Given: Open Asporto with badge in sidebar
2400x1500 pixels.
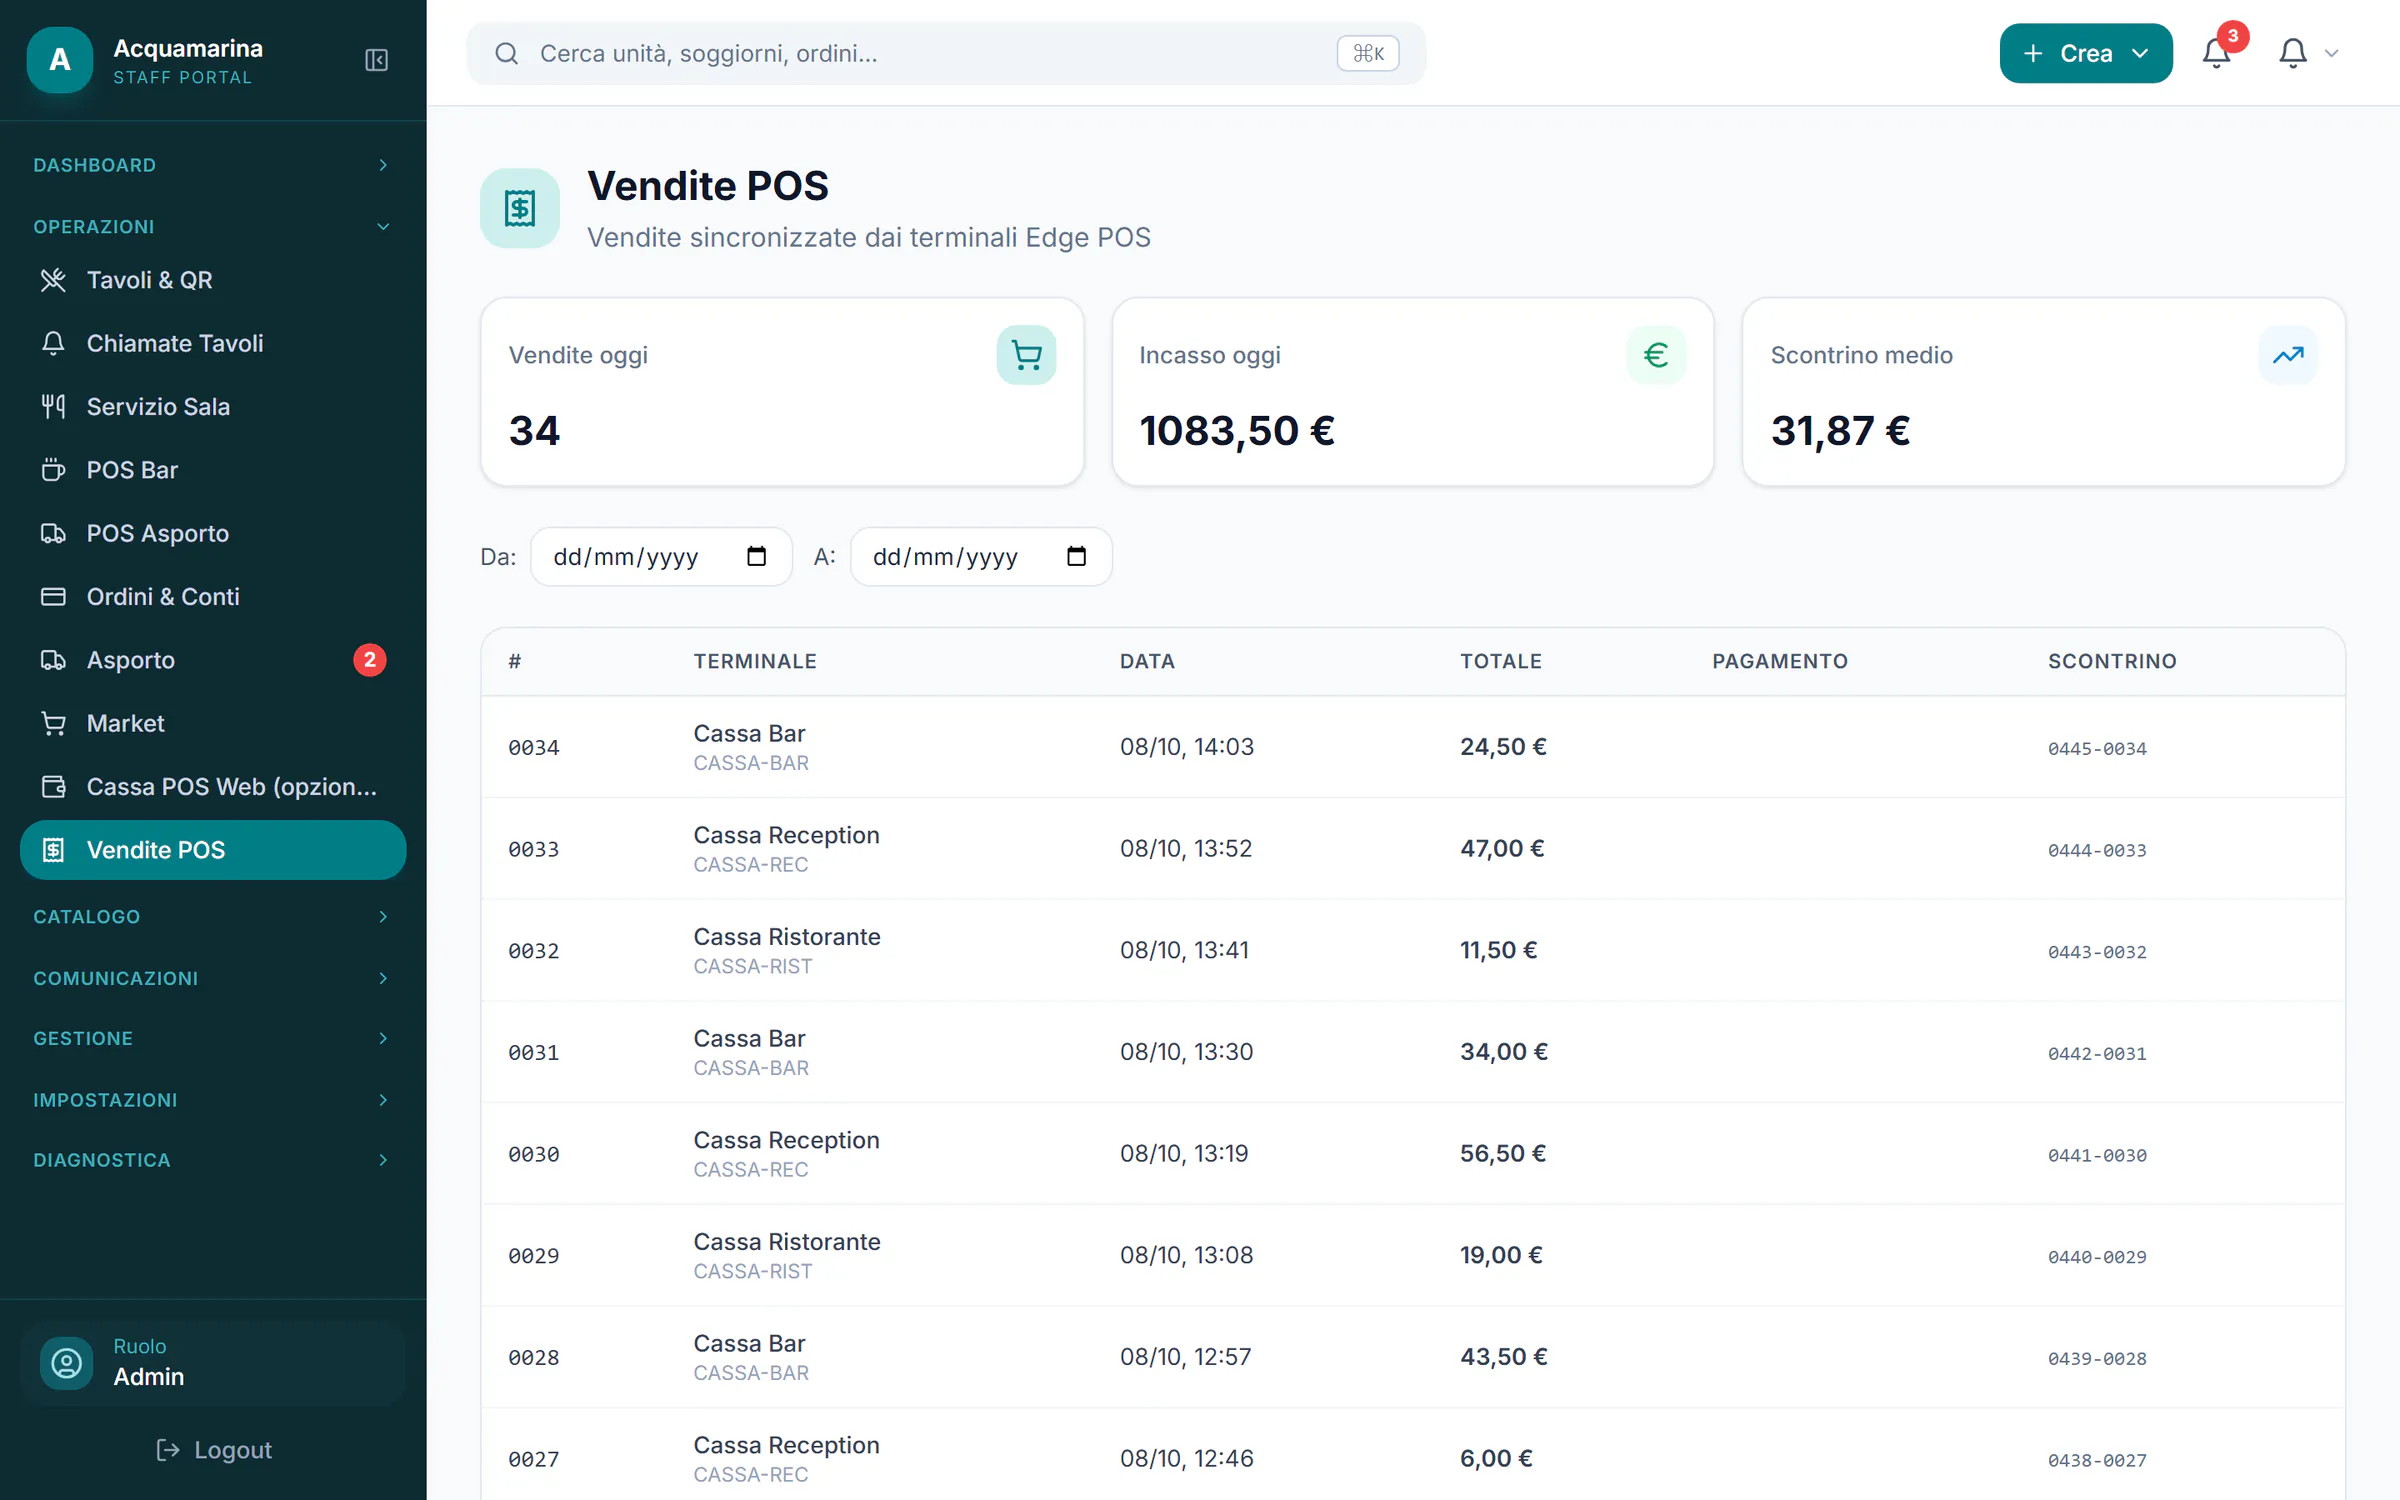Looking at the screenshot, I should (212, 660).
